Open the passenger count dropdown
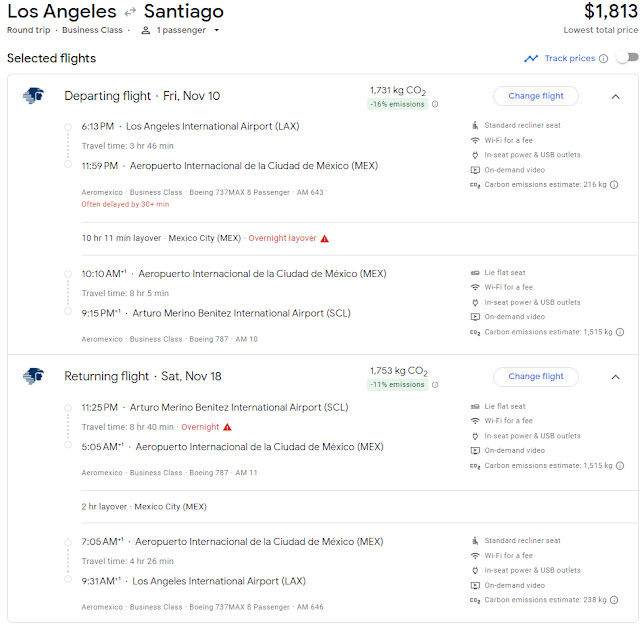 pyautogui.click(x=181, y=30)
